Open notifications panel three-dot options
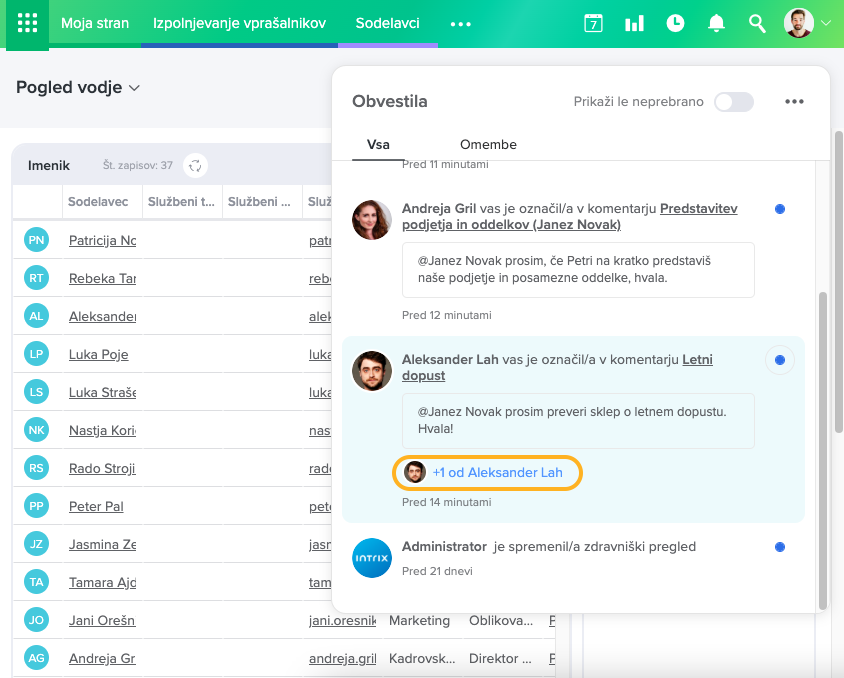The height and width of the screenshot is (678, 844). [794, 102]
